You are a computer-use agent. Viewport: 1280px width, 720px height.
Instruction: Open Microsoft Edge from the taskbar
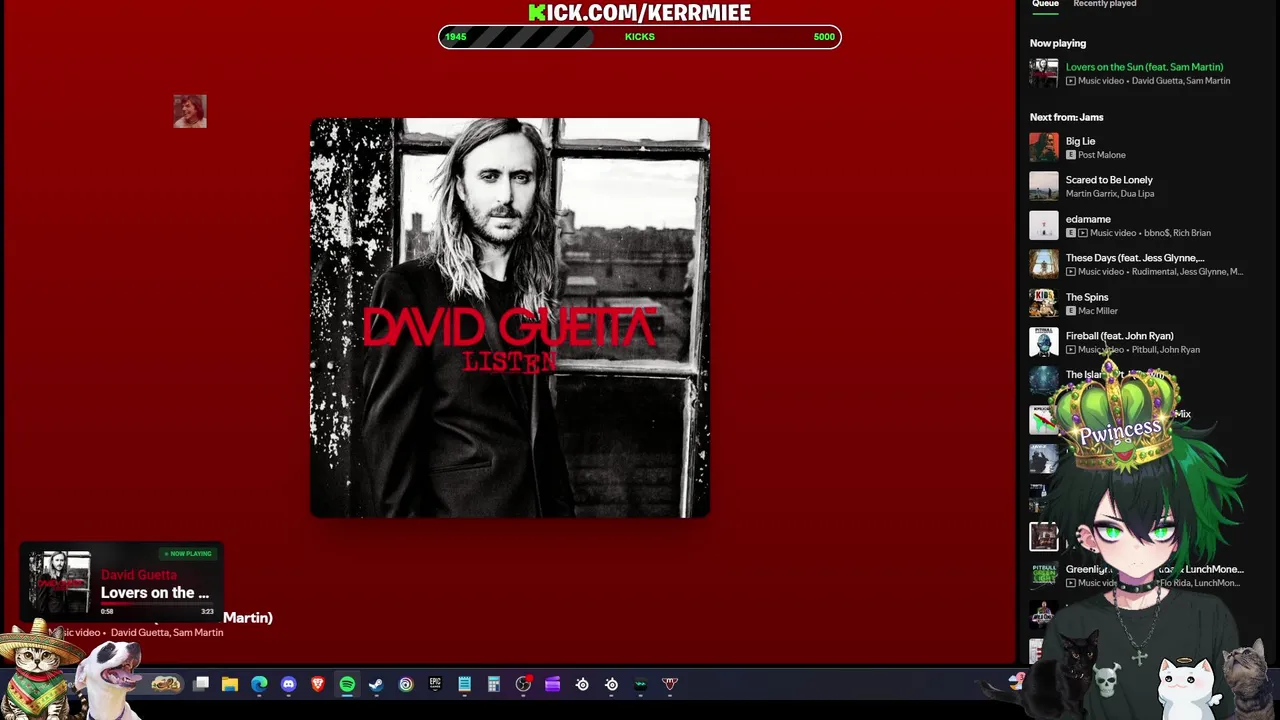point(259,684)
